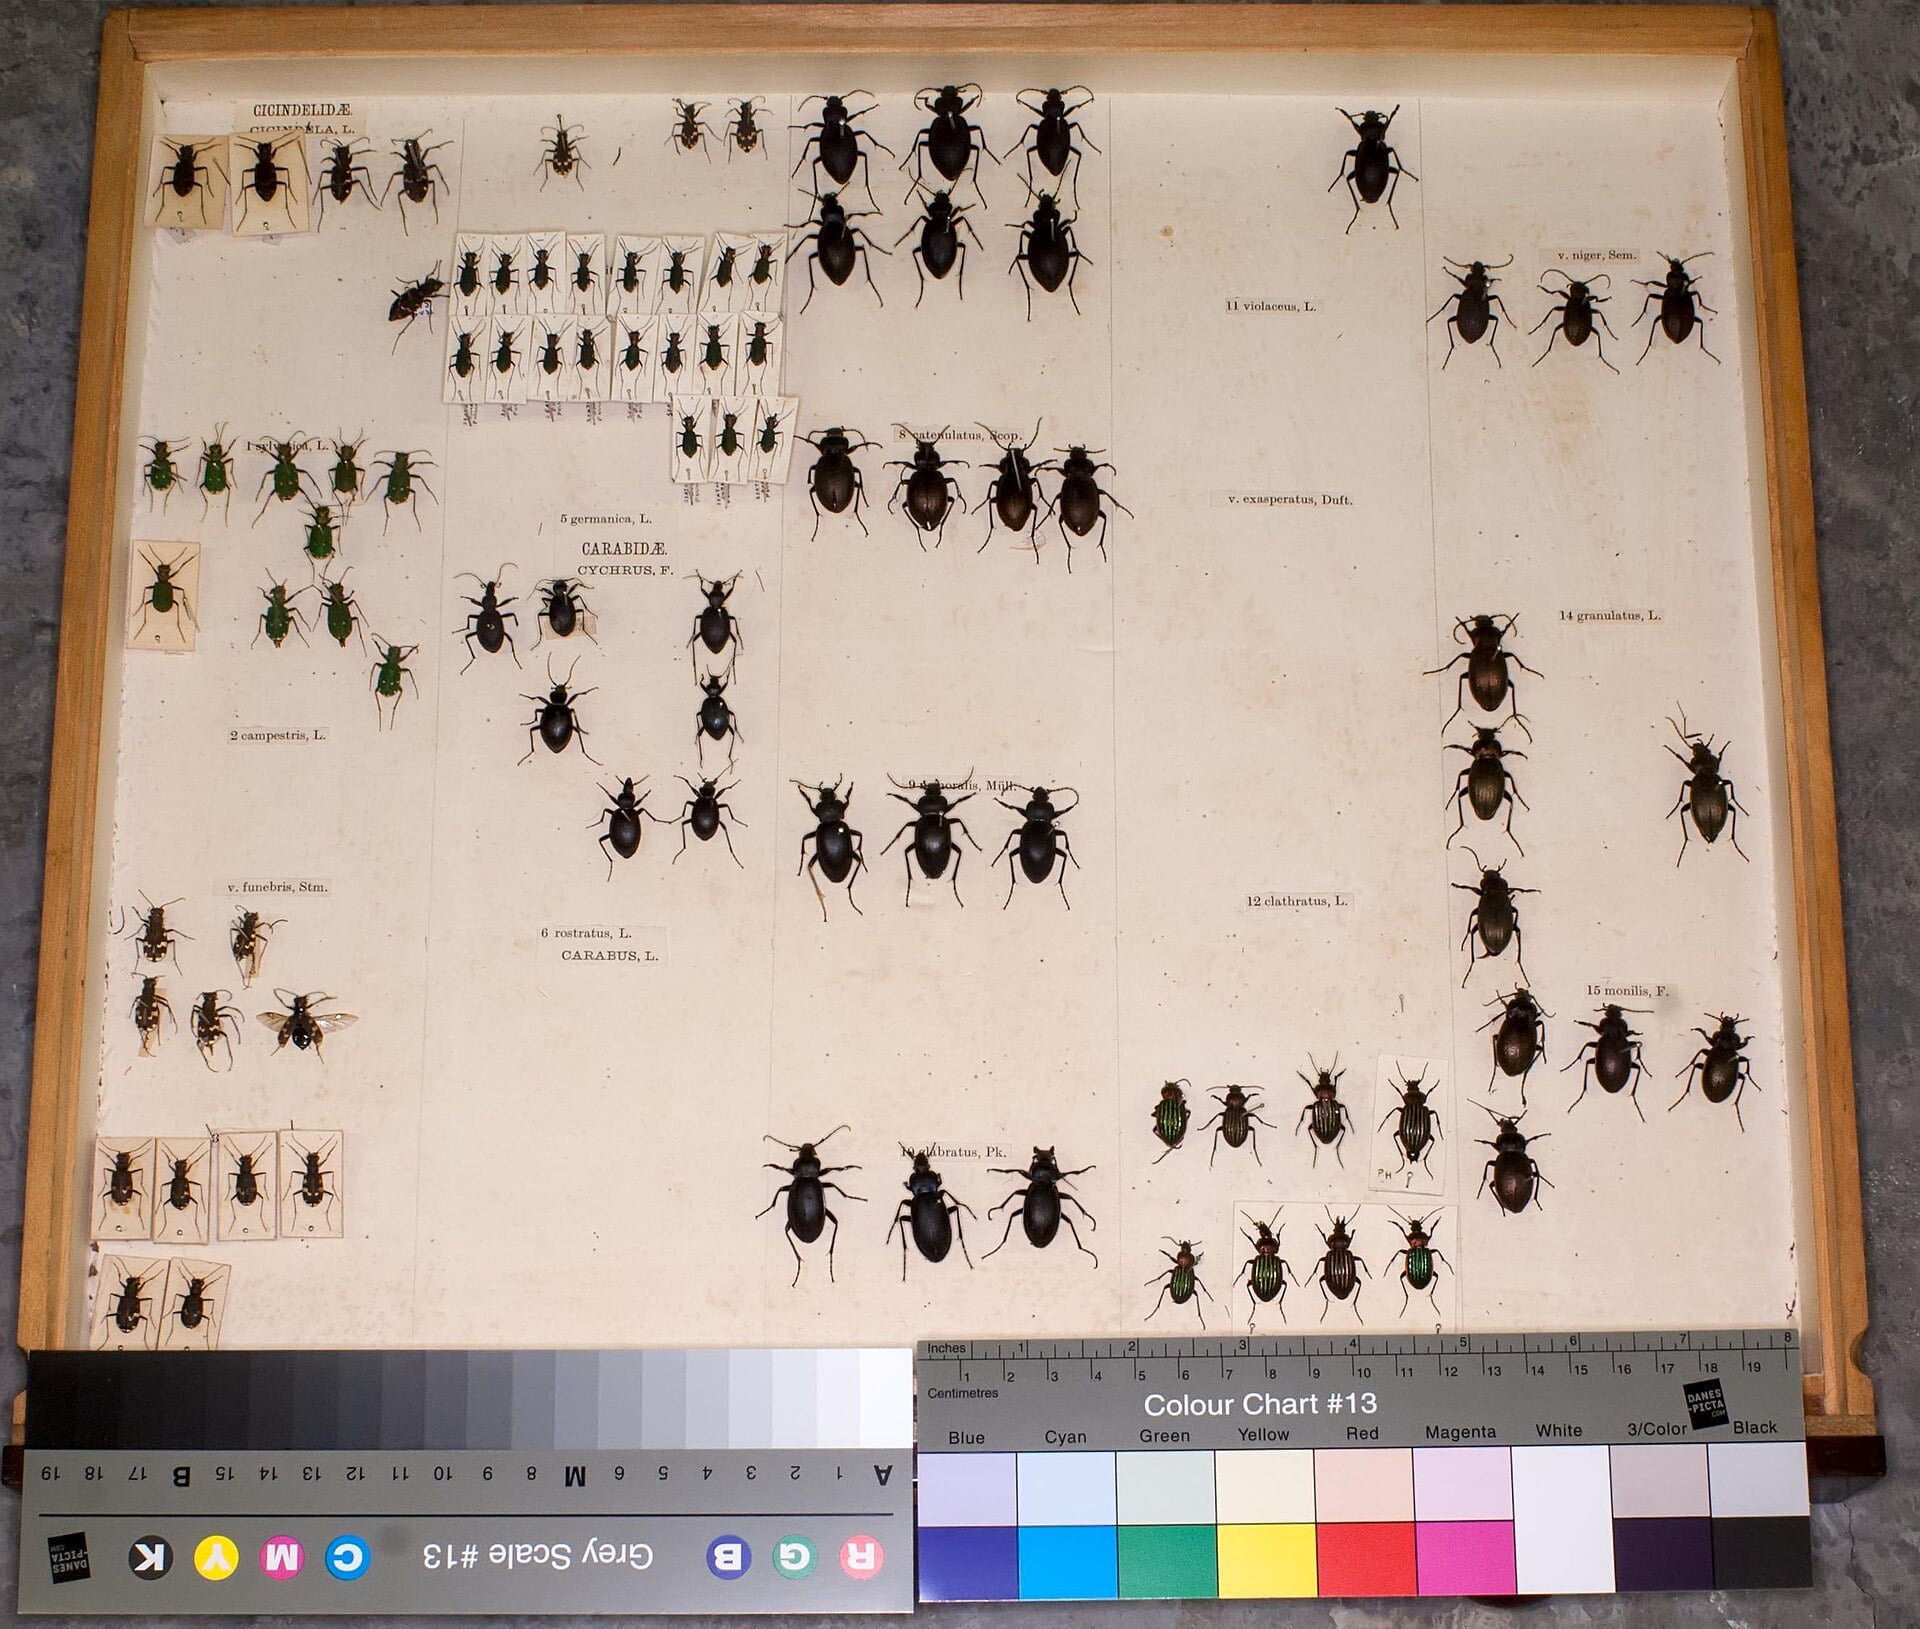Click the '10 glabratus, Pk.' label
This screenshot has height=1629, width=1920.
point(953,1152)
